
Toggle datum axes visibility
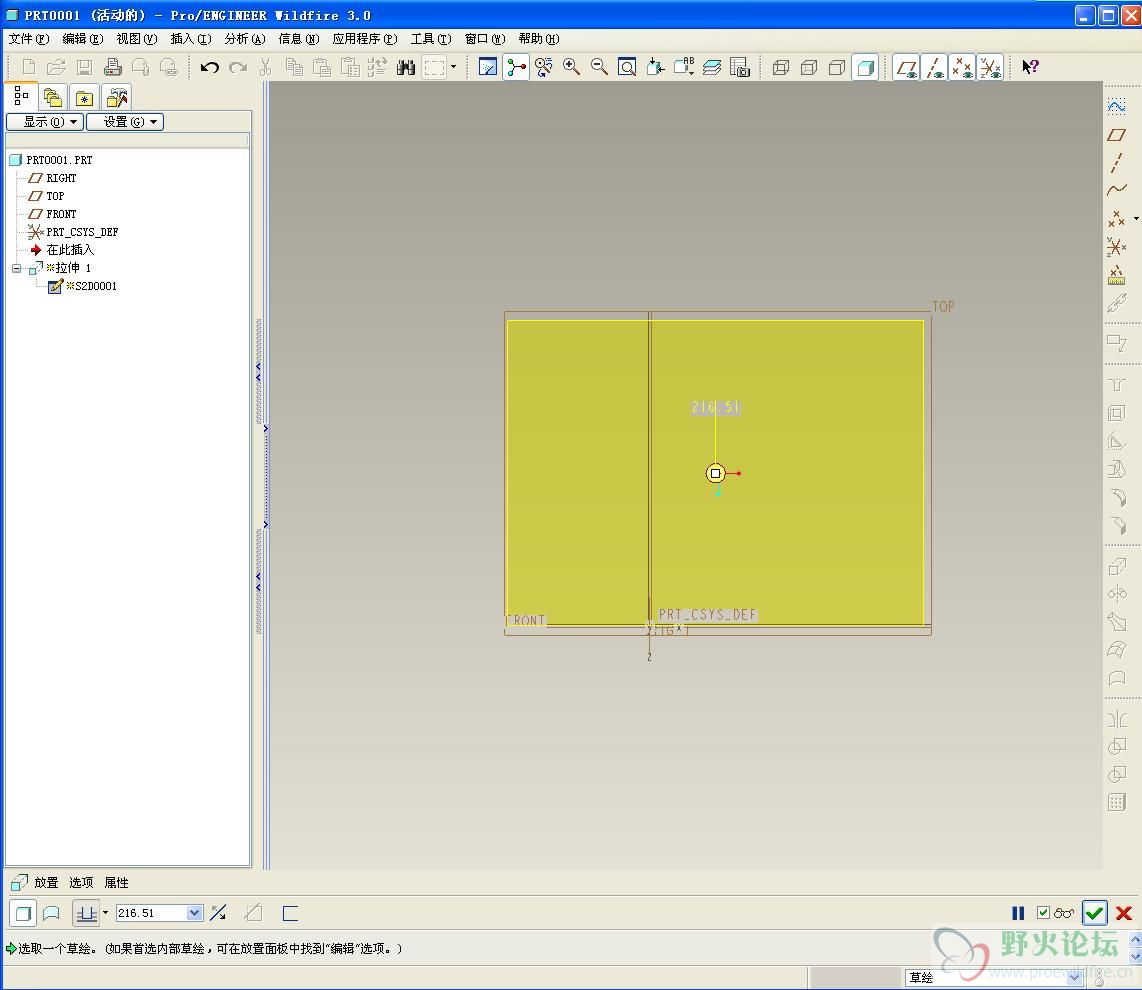pos(934,68)
